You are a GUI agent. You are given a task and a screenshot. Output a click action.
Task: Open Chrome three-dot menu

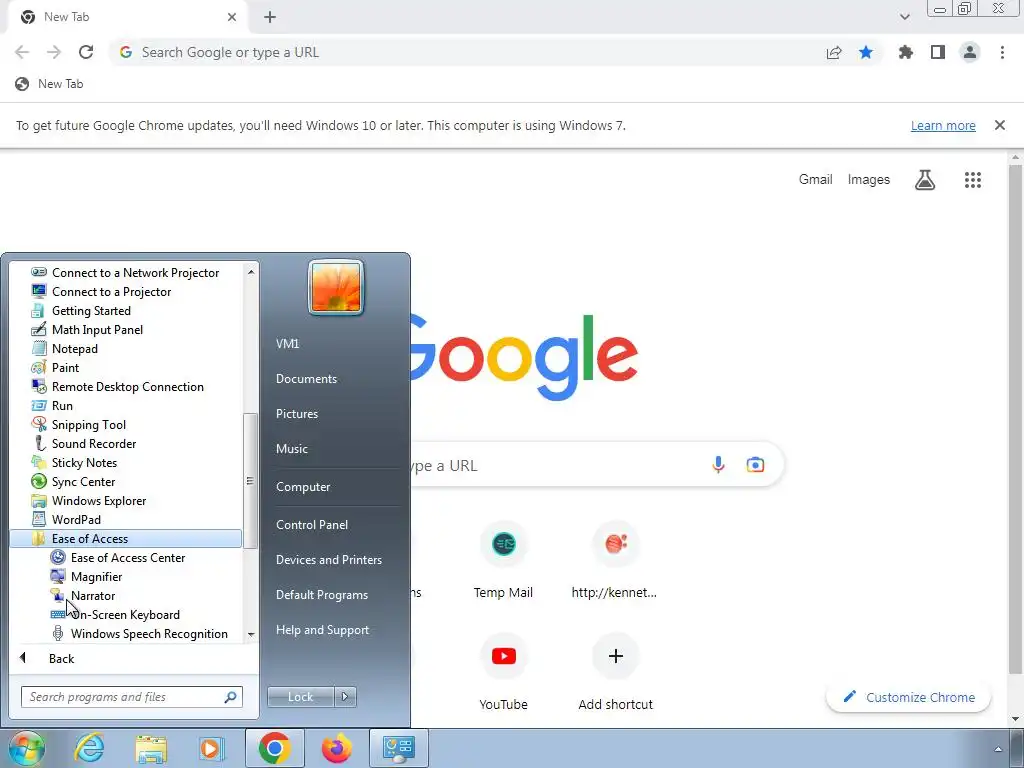point(1002,52)
